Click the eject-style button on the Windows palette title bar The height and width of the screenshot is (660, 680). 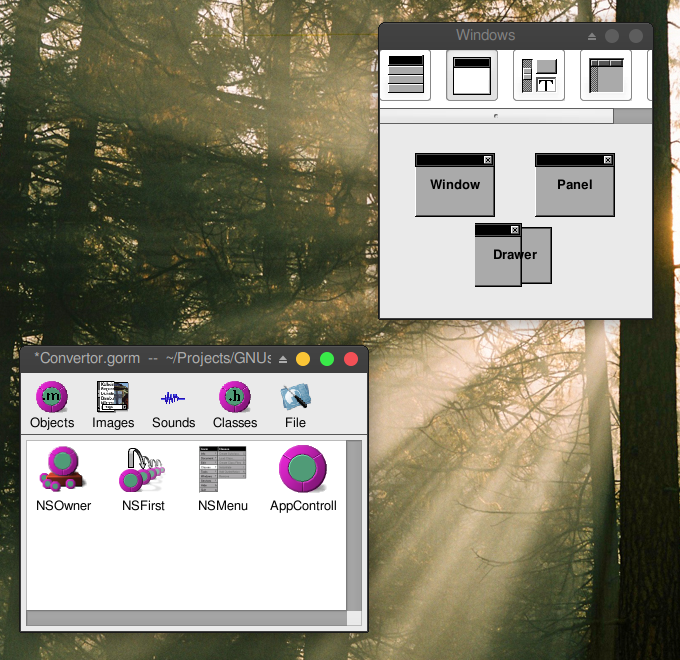(591, 36)
